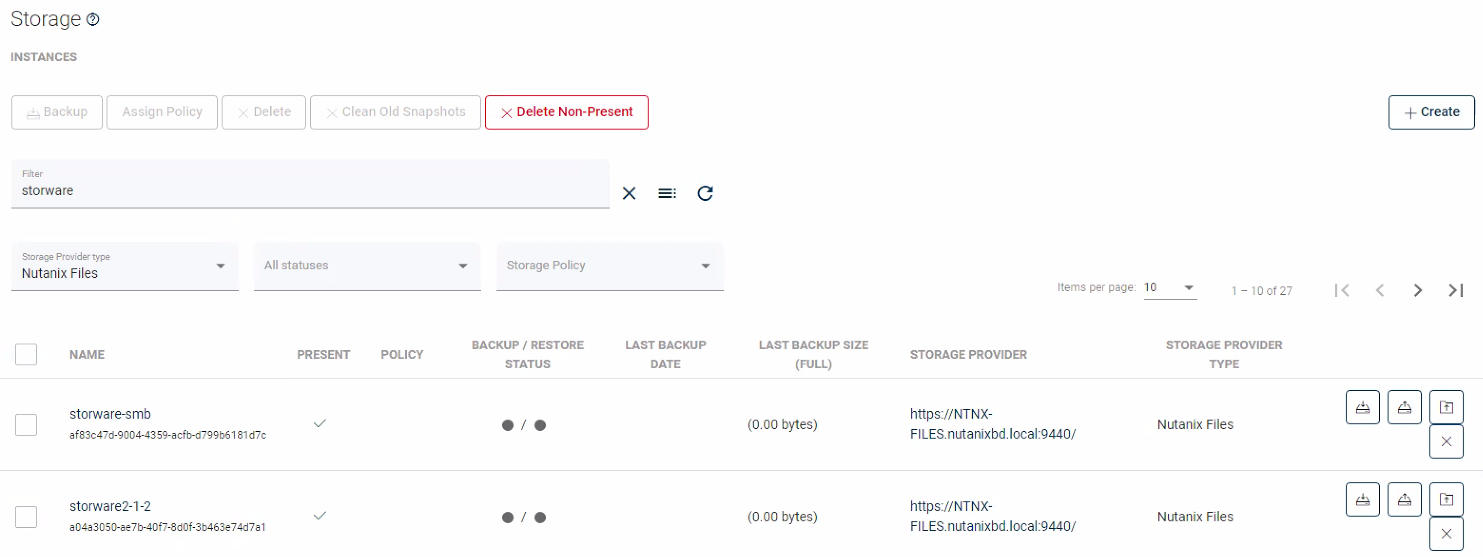Jump to the last page of results

point(1456,290)
